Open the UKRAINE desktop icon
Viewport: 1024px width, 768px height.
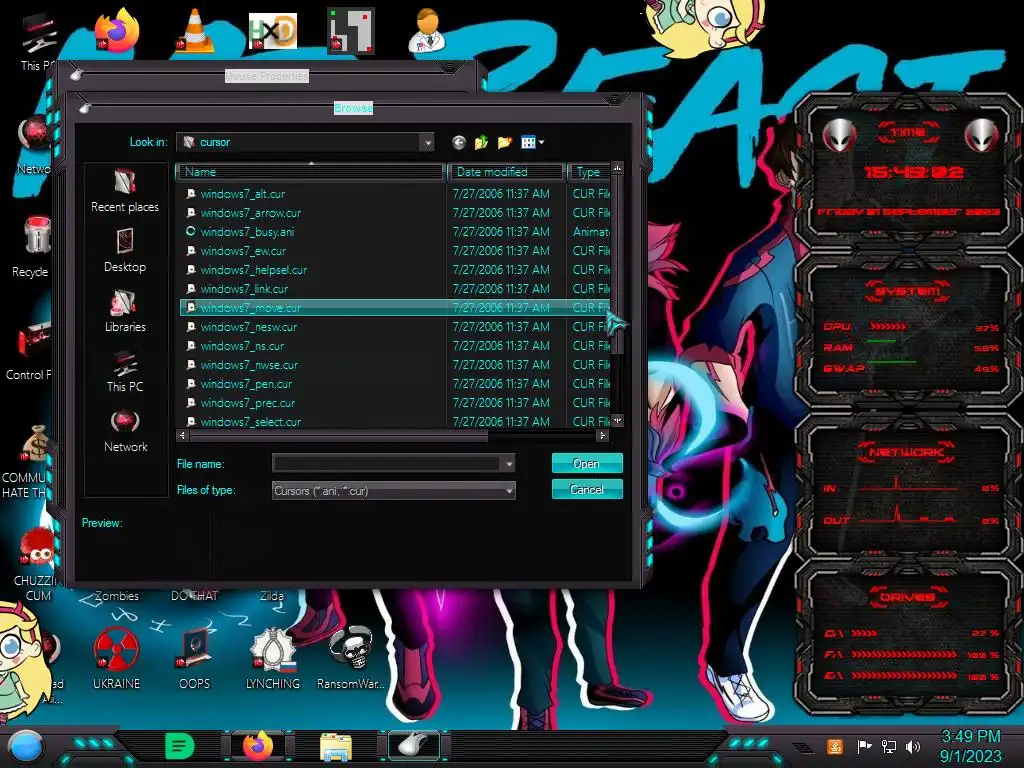[116, 658]
